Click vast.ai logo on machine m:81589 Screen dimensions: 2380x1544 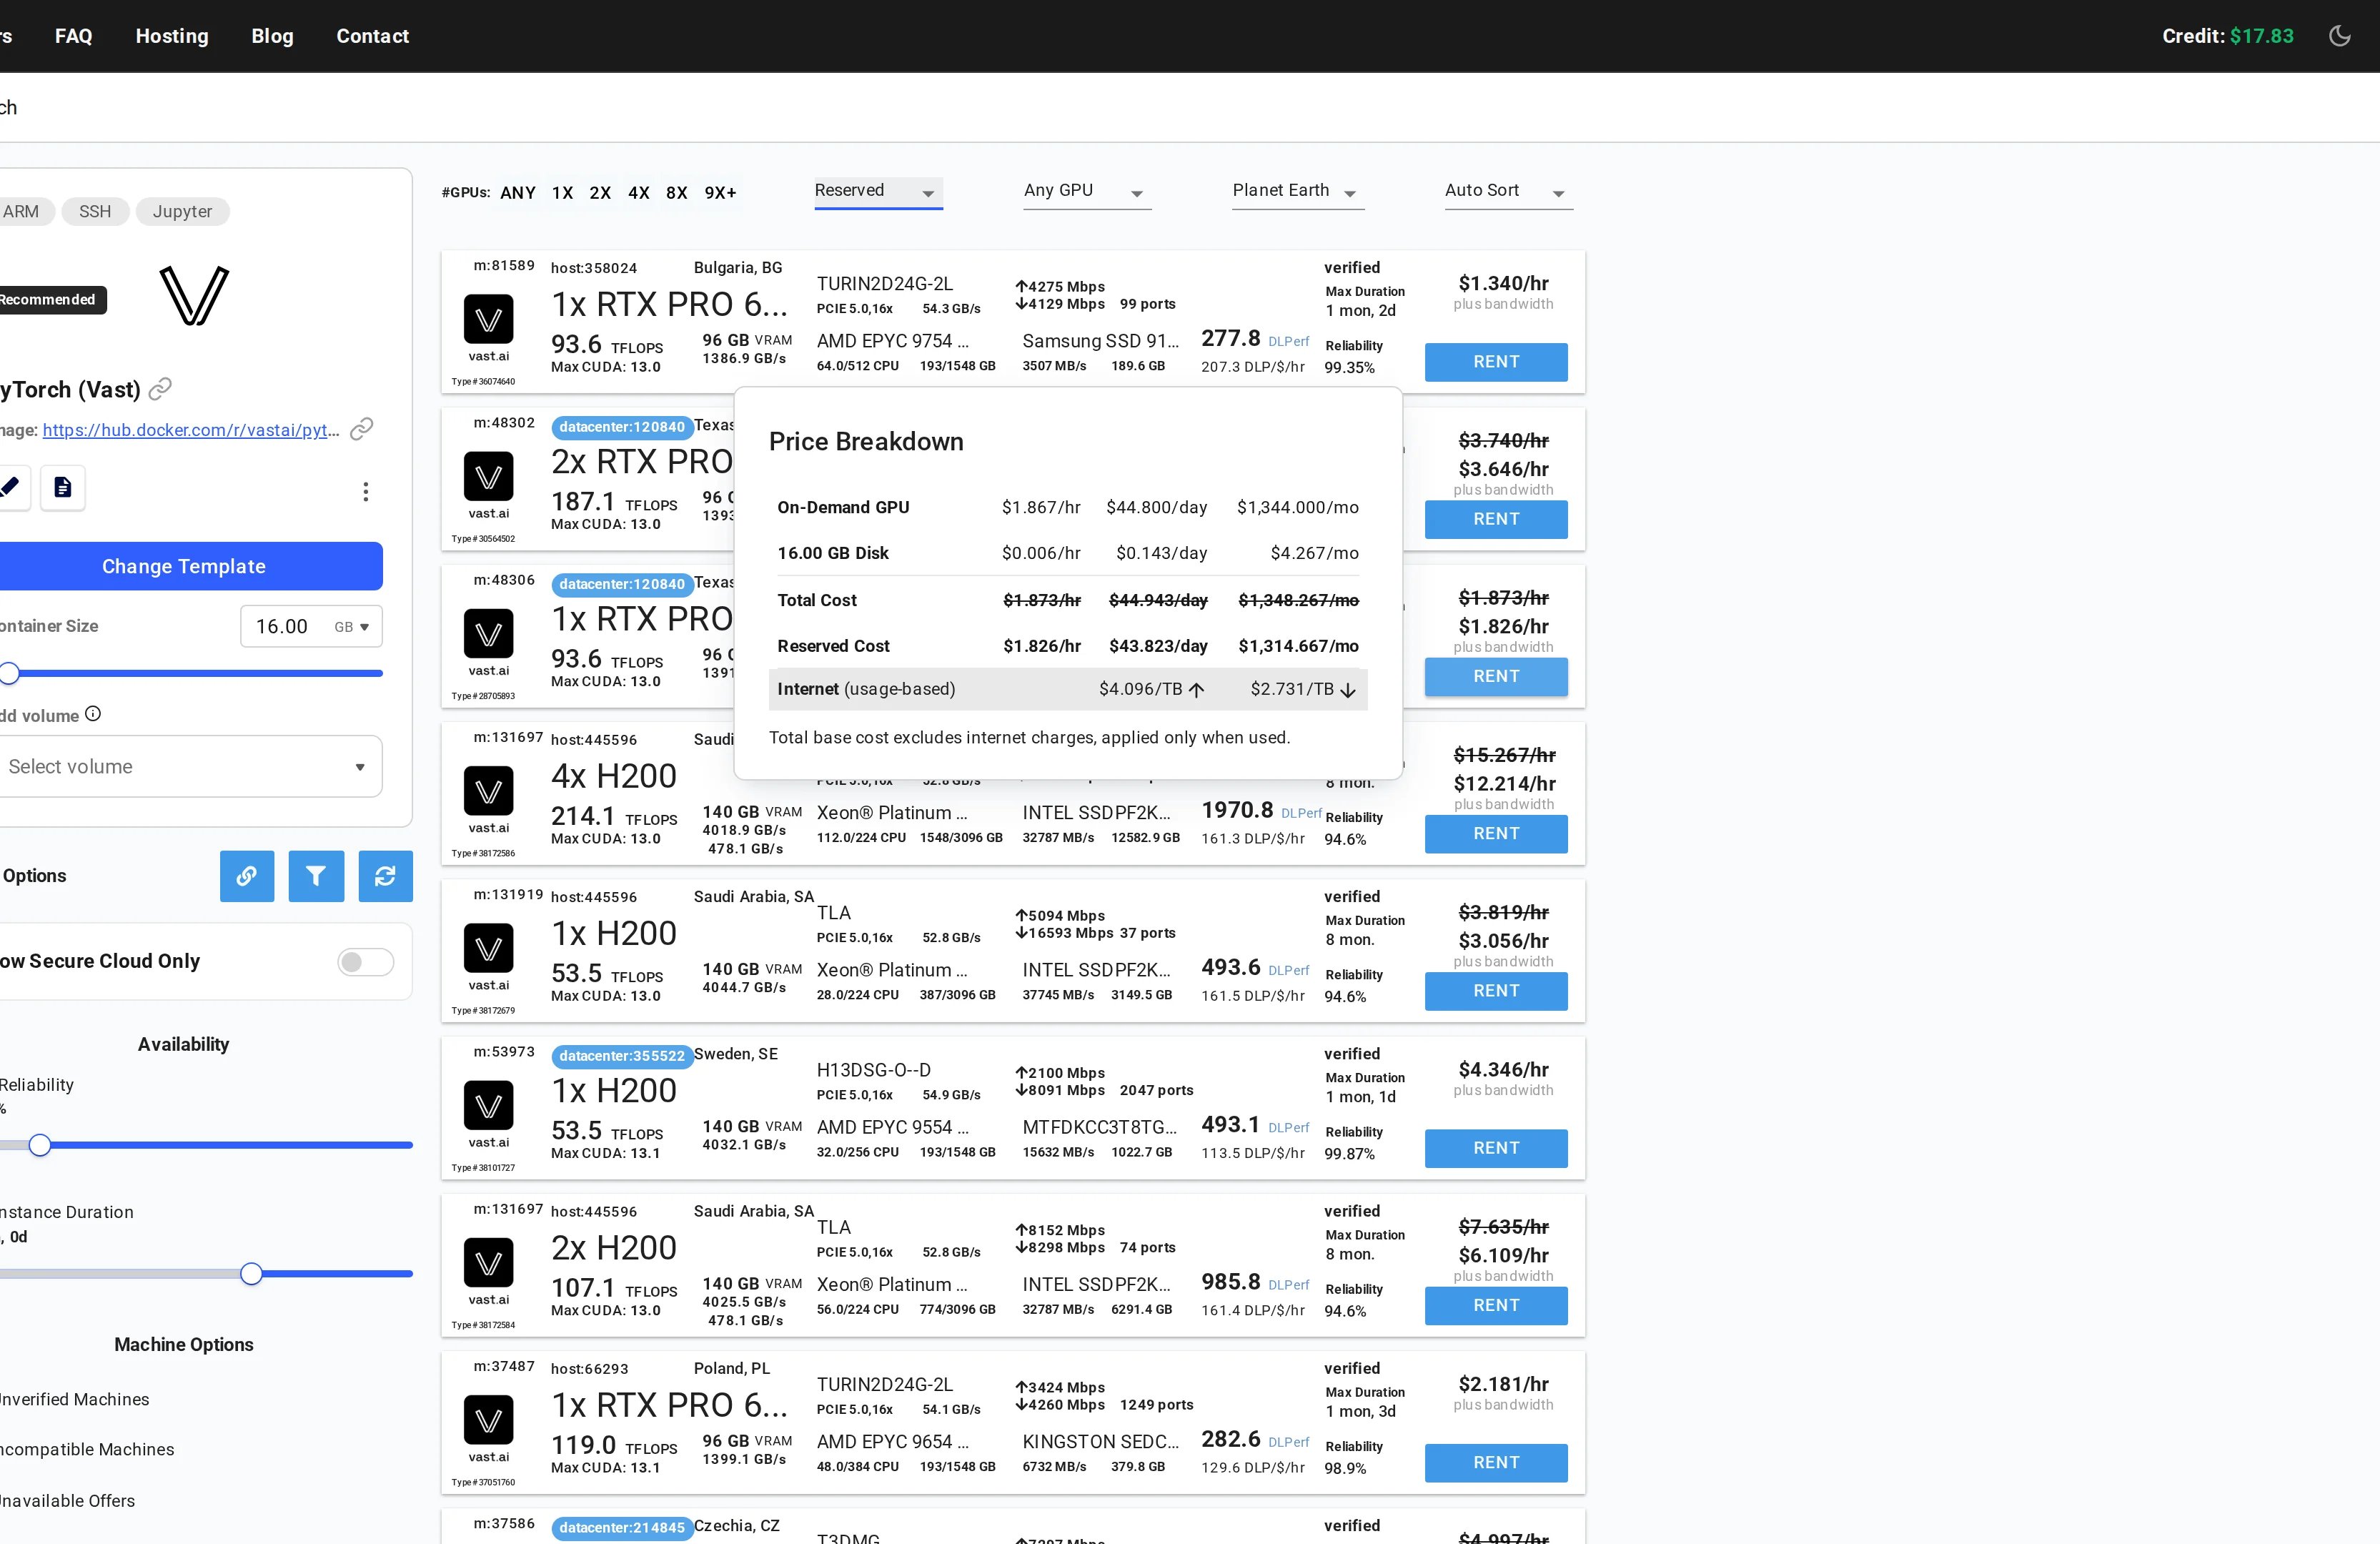(488, 319)
